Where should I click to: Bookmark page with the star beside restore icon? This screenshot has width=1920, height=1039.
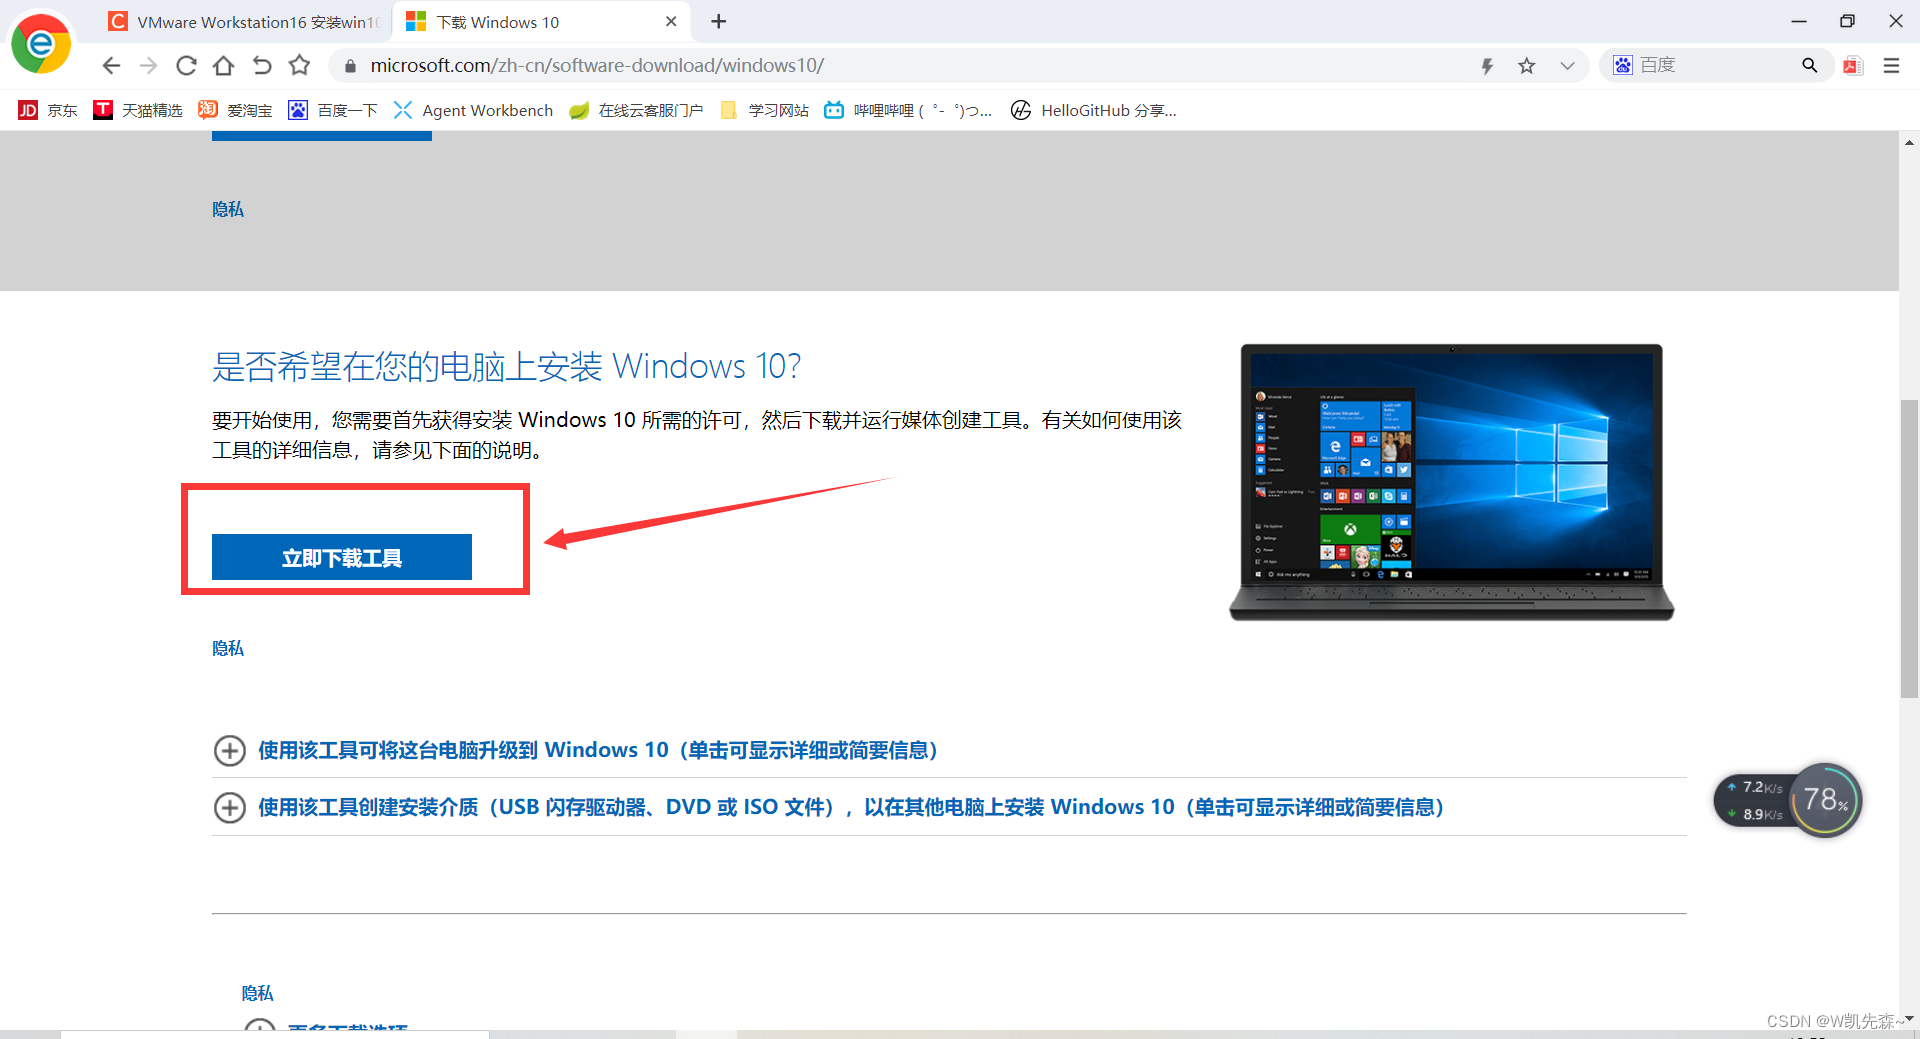(299, 66)
